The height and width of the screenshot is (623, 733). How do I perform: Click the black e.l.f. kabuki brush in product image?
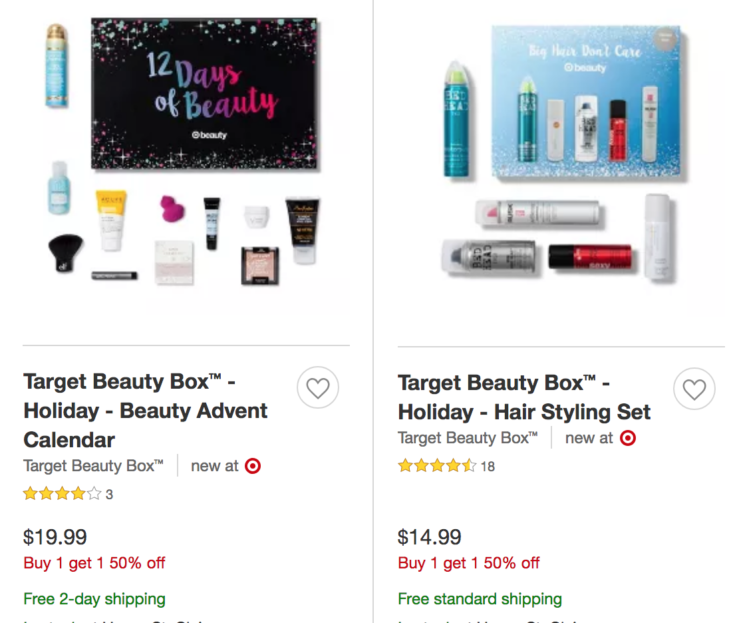pos(65,253)
